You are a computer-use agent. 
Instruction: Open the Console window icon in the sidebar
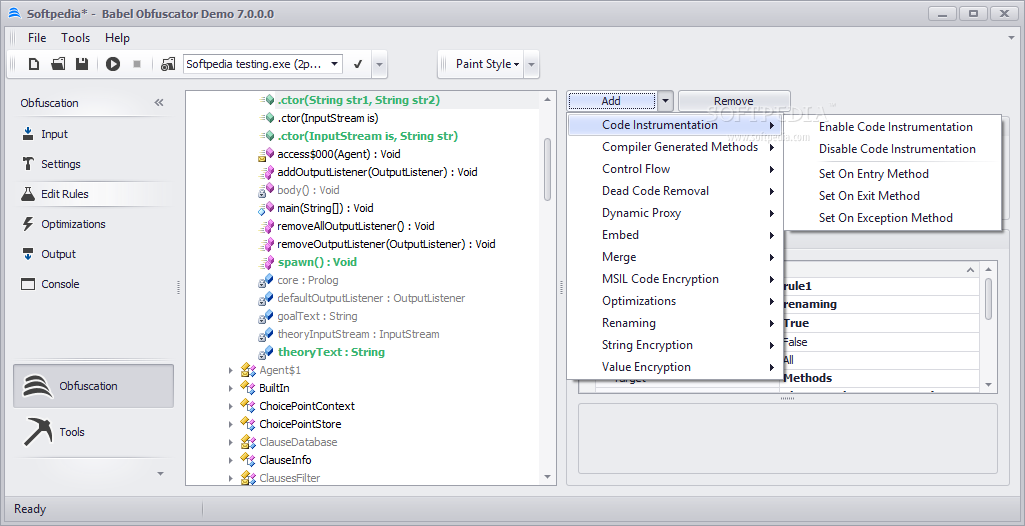[27, 284]
